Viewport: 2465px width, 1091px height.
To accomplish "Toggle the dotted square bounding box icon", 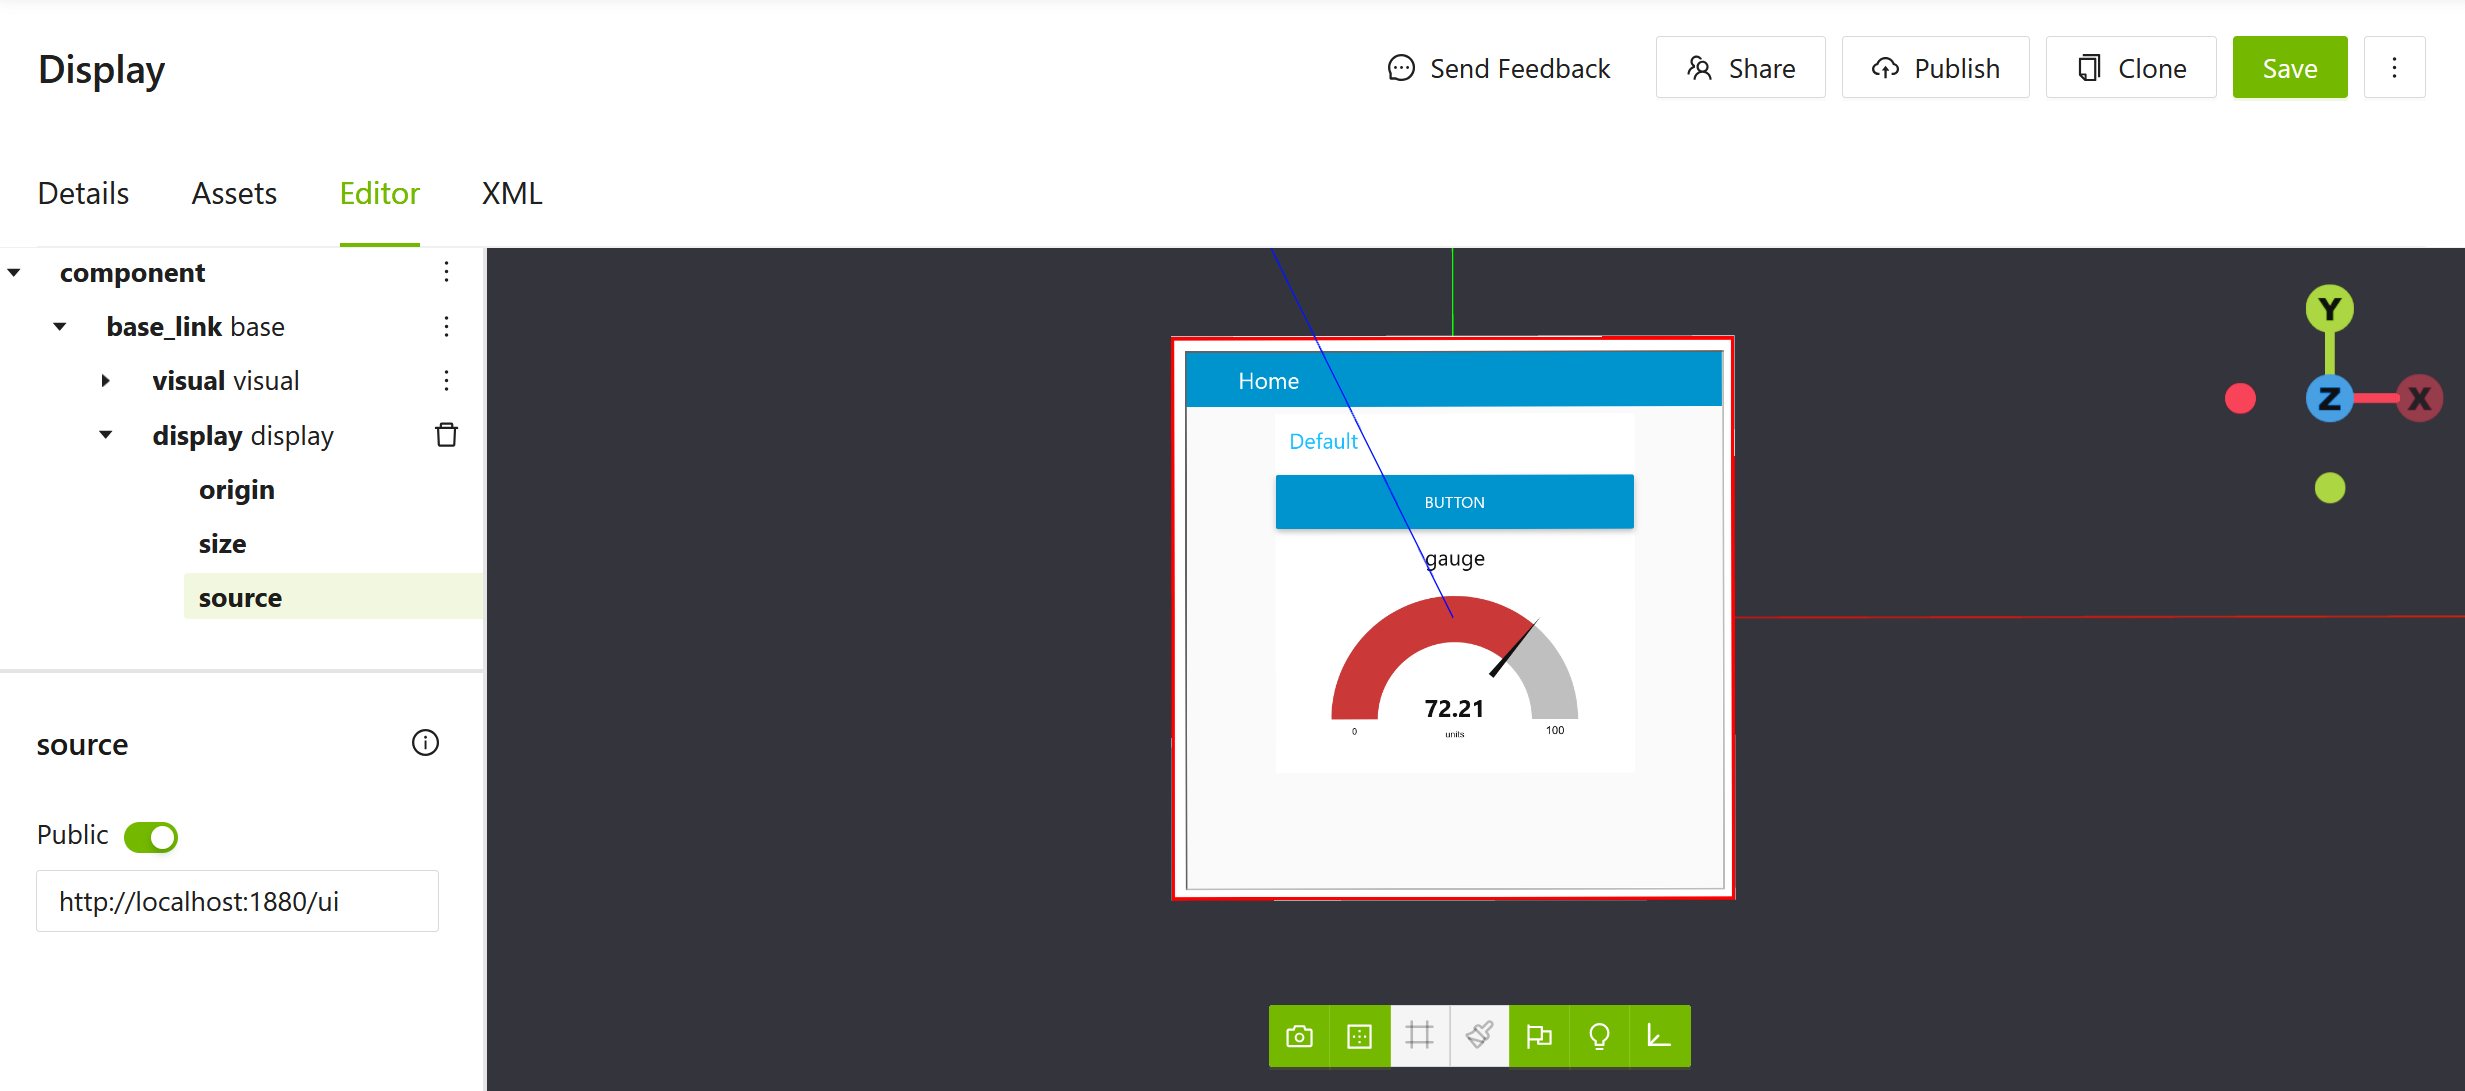I will [x=1359, y=1036].
